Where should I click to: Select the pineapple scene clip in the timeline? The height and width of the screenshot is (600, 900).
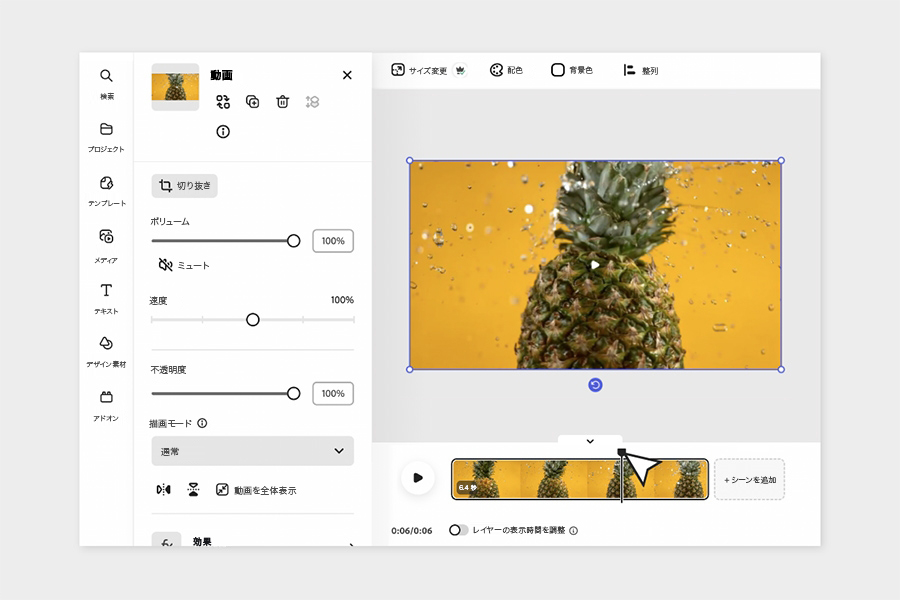tap(580, 479)
